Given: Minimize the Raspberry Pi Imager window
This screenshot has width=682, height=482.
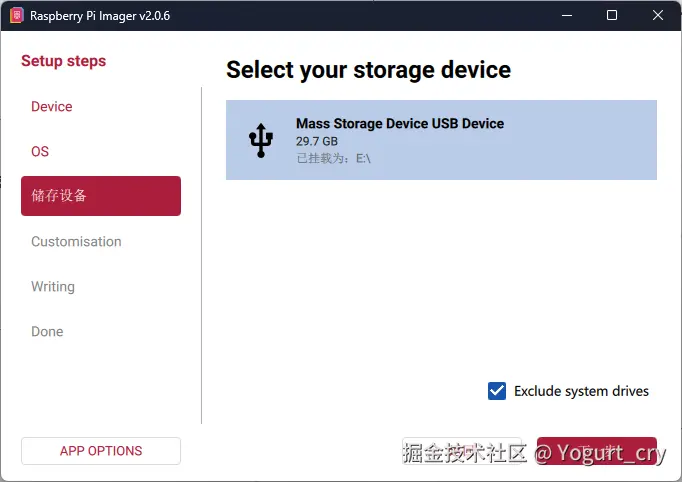Looking at the screenshot, I should (x=567, y=16).
